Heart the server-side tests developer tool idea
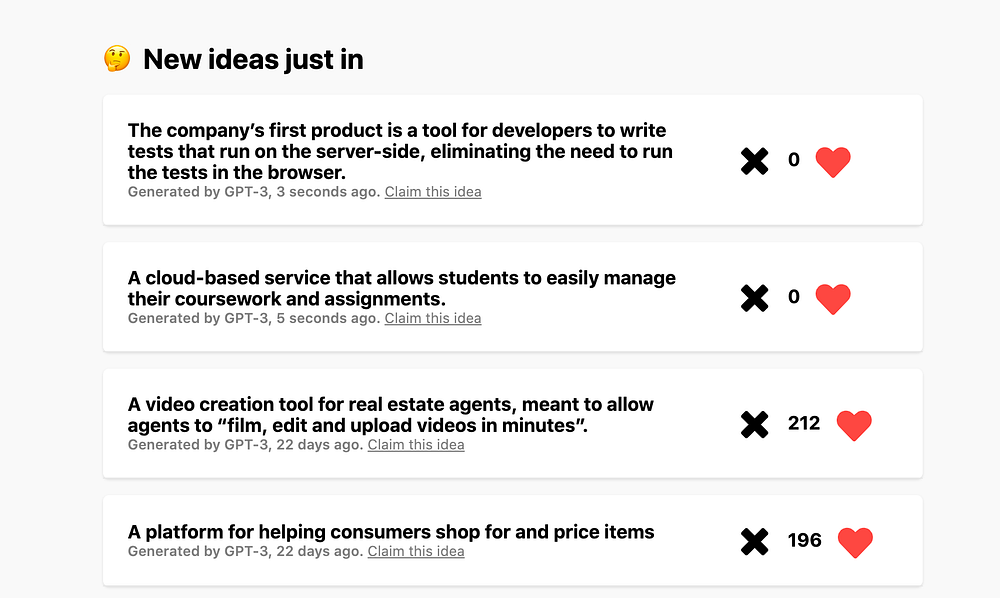Screen dimensions: 1000x598 click(x=833, y=161)
